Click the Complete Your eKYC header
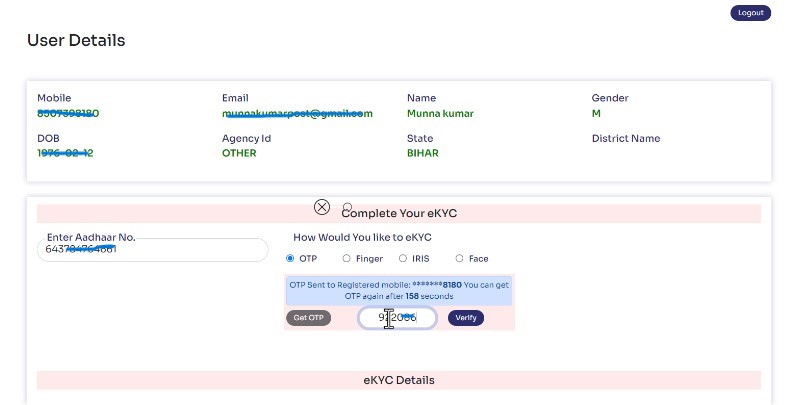 pos(399,214)
